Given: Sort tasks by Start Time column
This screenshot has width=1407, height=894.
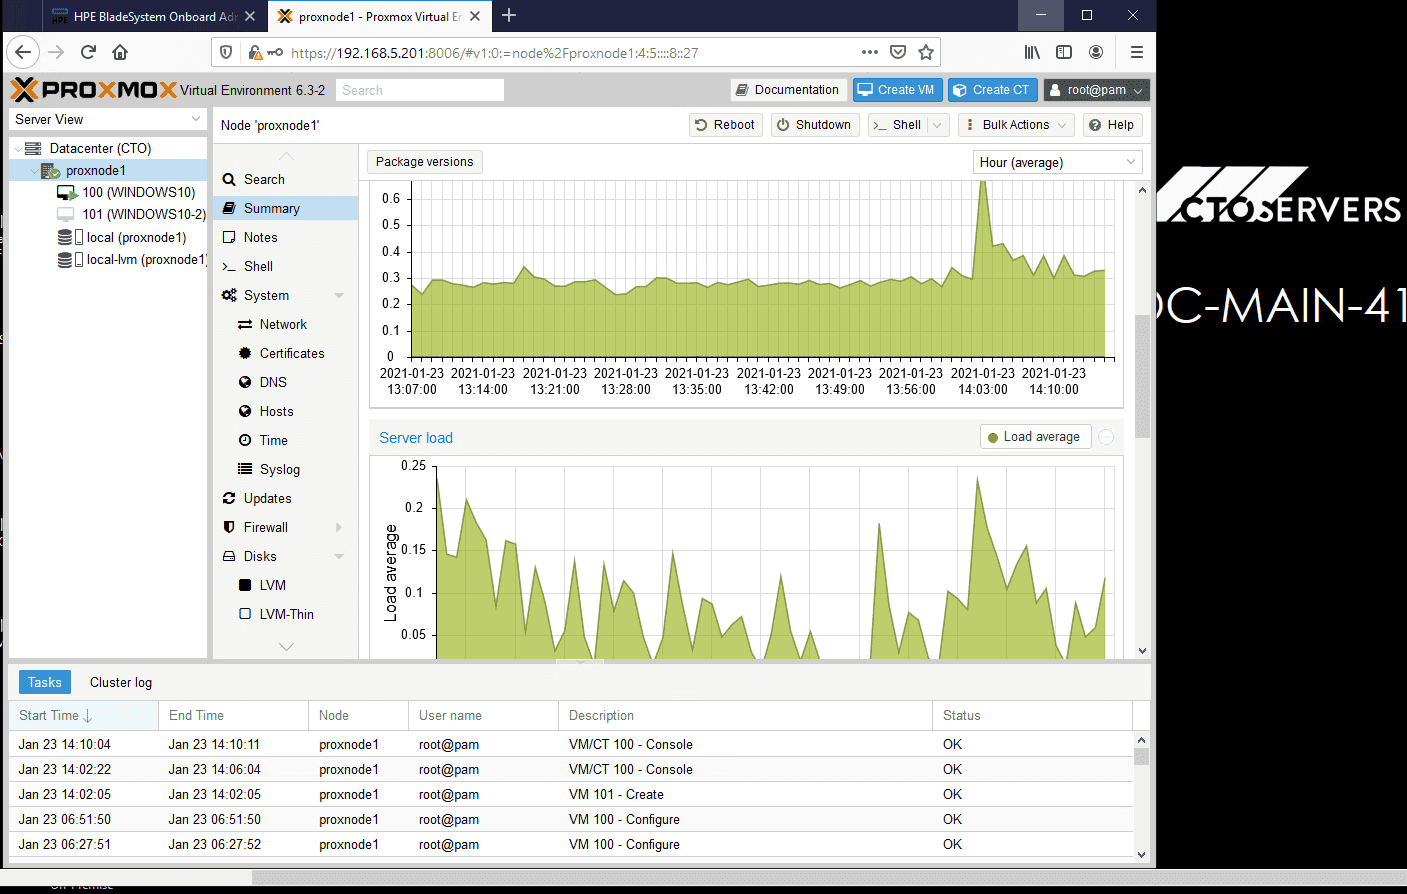Looking at the screenshot, I should [x=84, y=716].
